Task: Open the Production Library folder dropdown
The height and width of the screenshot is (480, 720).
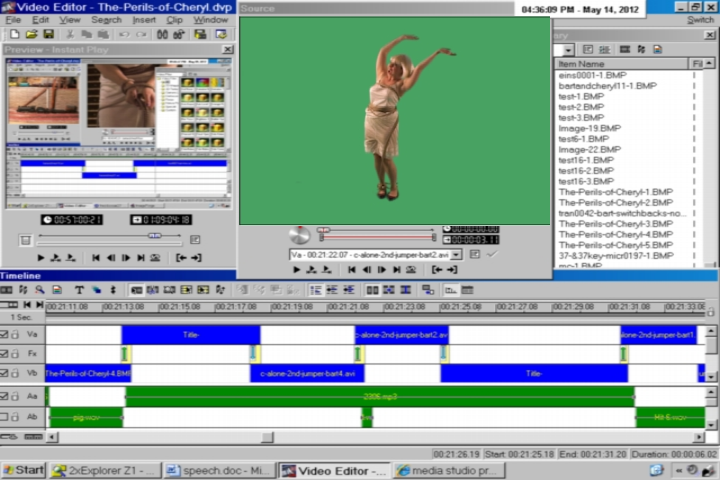Action: [x=568, y=50]
